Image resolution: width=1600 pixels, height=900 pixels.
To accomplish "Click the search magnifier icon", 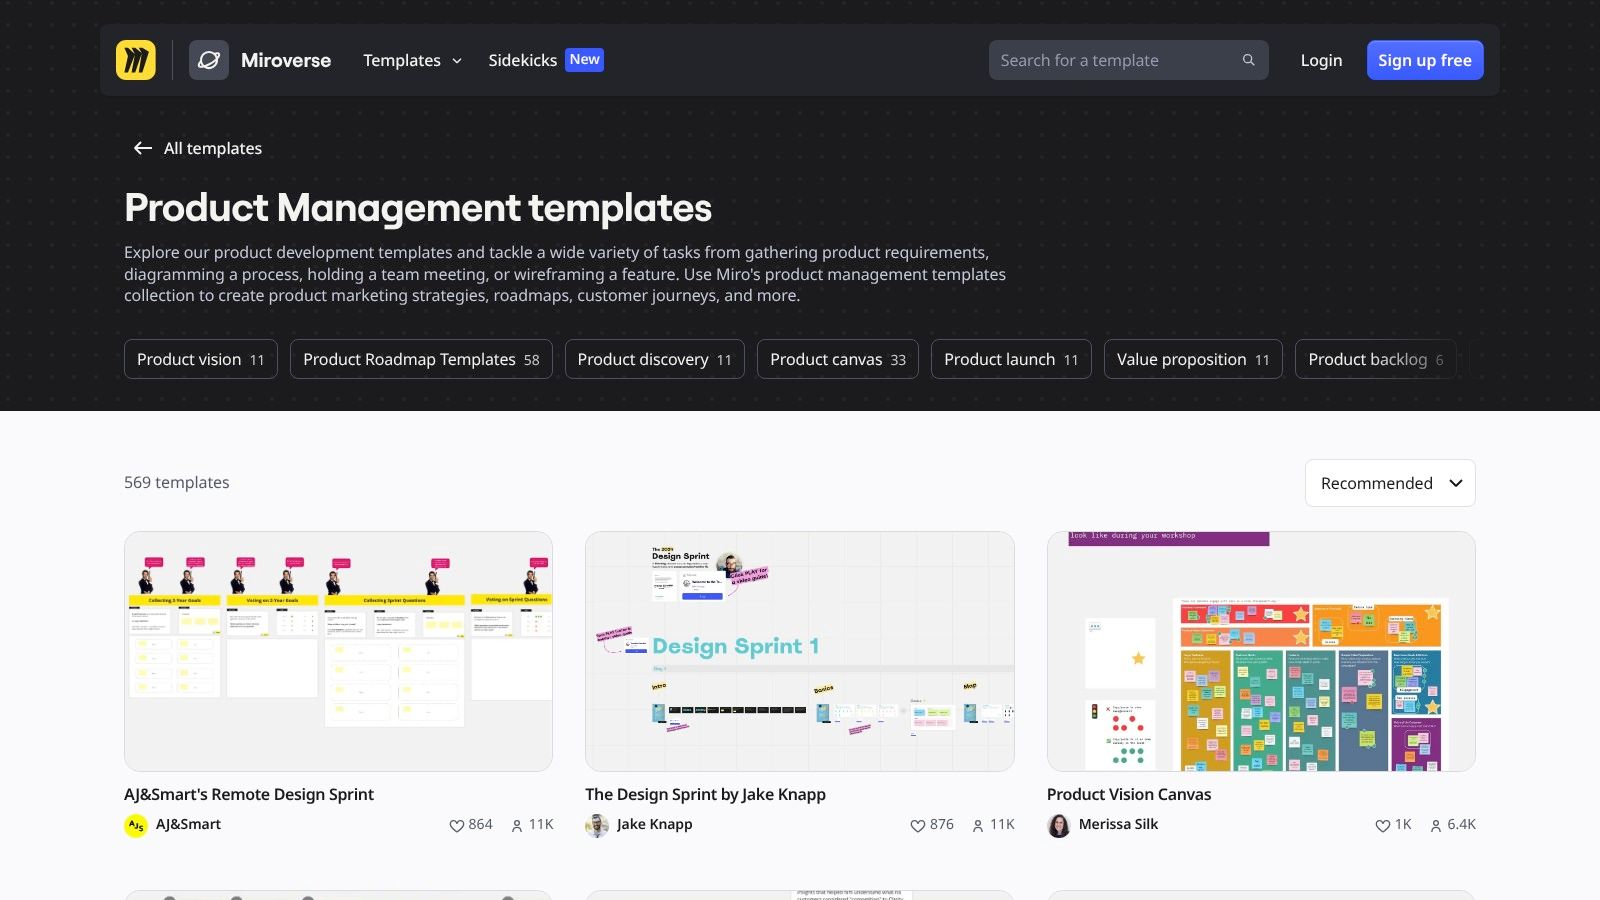I will [1248, 60].
